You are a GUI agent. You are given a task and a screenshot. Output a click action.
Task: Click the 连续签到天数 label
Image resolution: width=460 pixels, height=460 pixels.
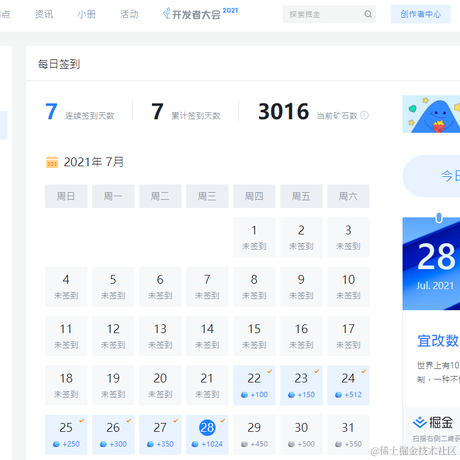point(90,116)
